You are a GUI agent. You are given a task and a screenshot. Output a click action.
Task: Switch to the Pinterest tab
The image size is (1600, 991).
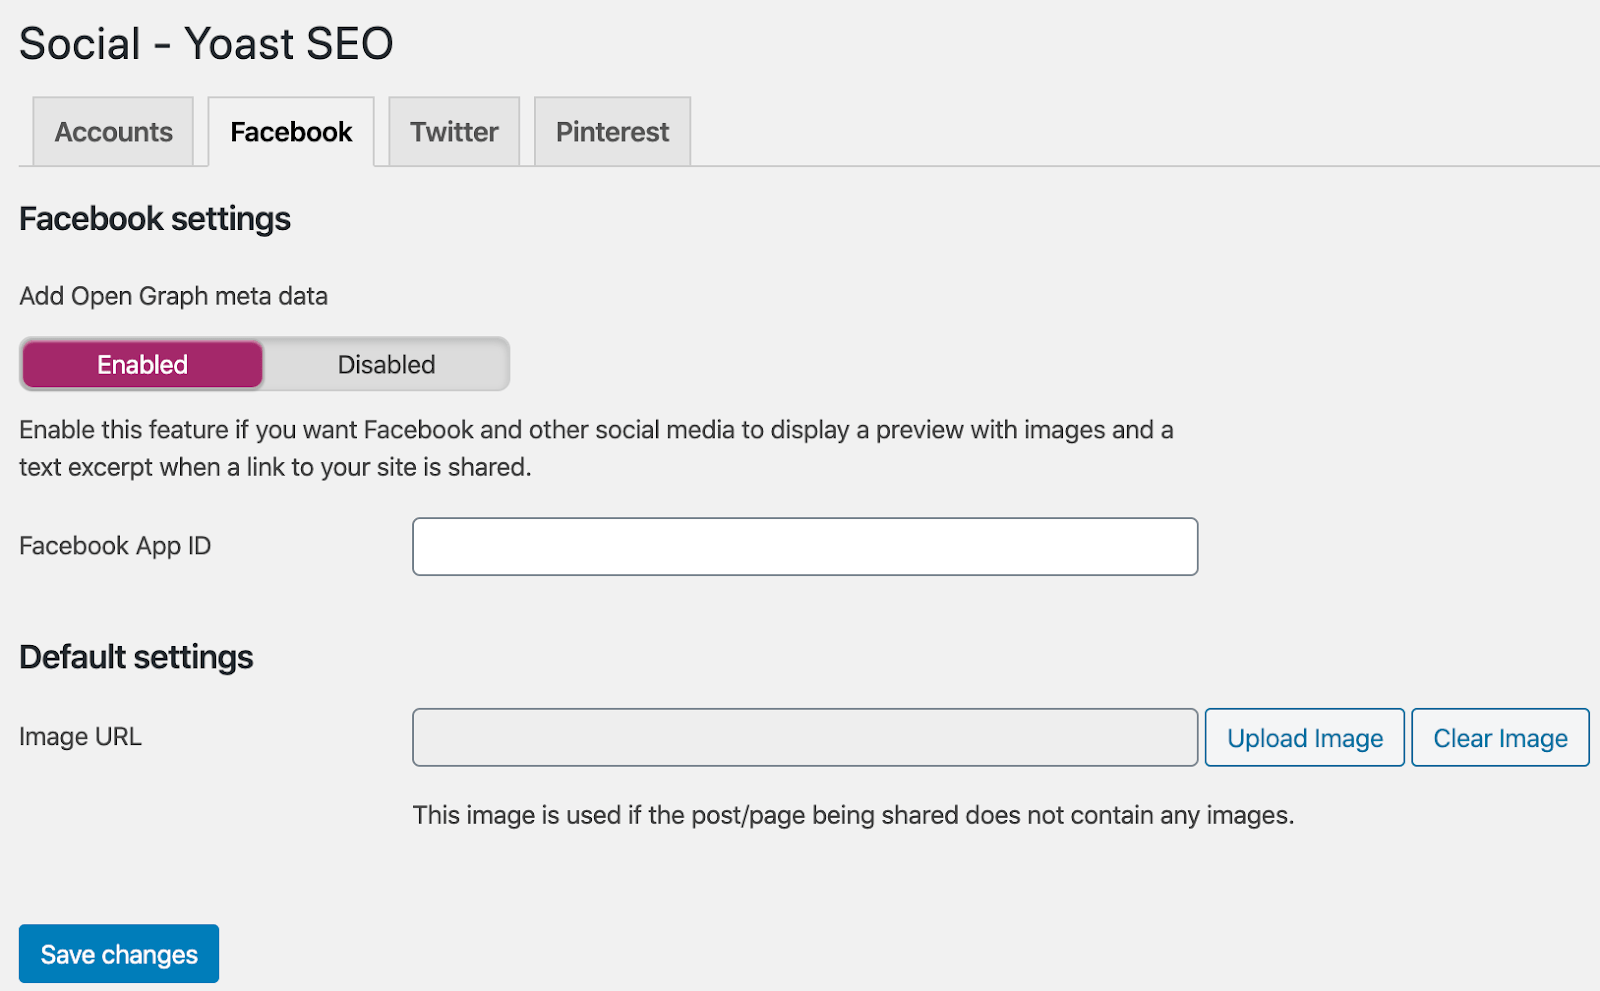point(611,131)
